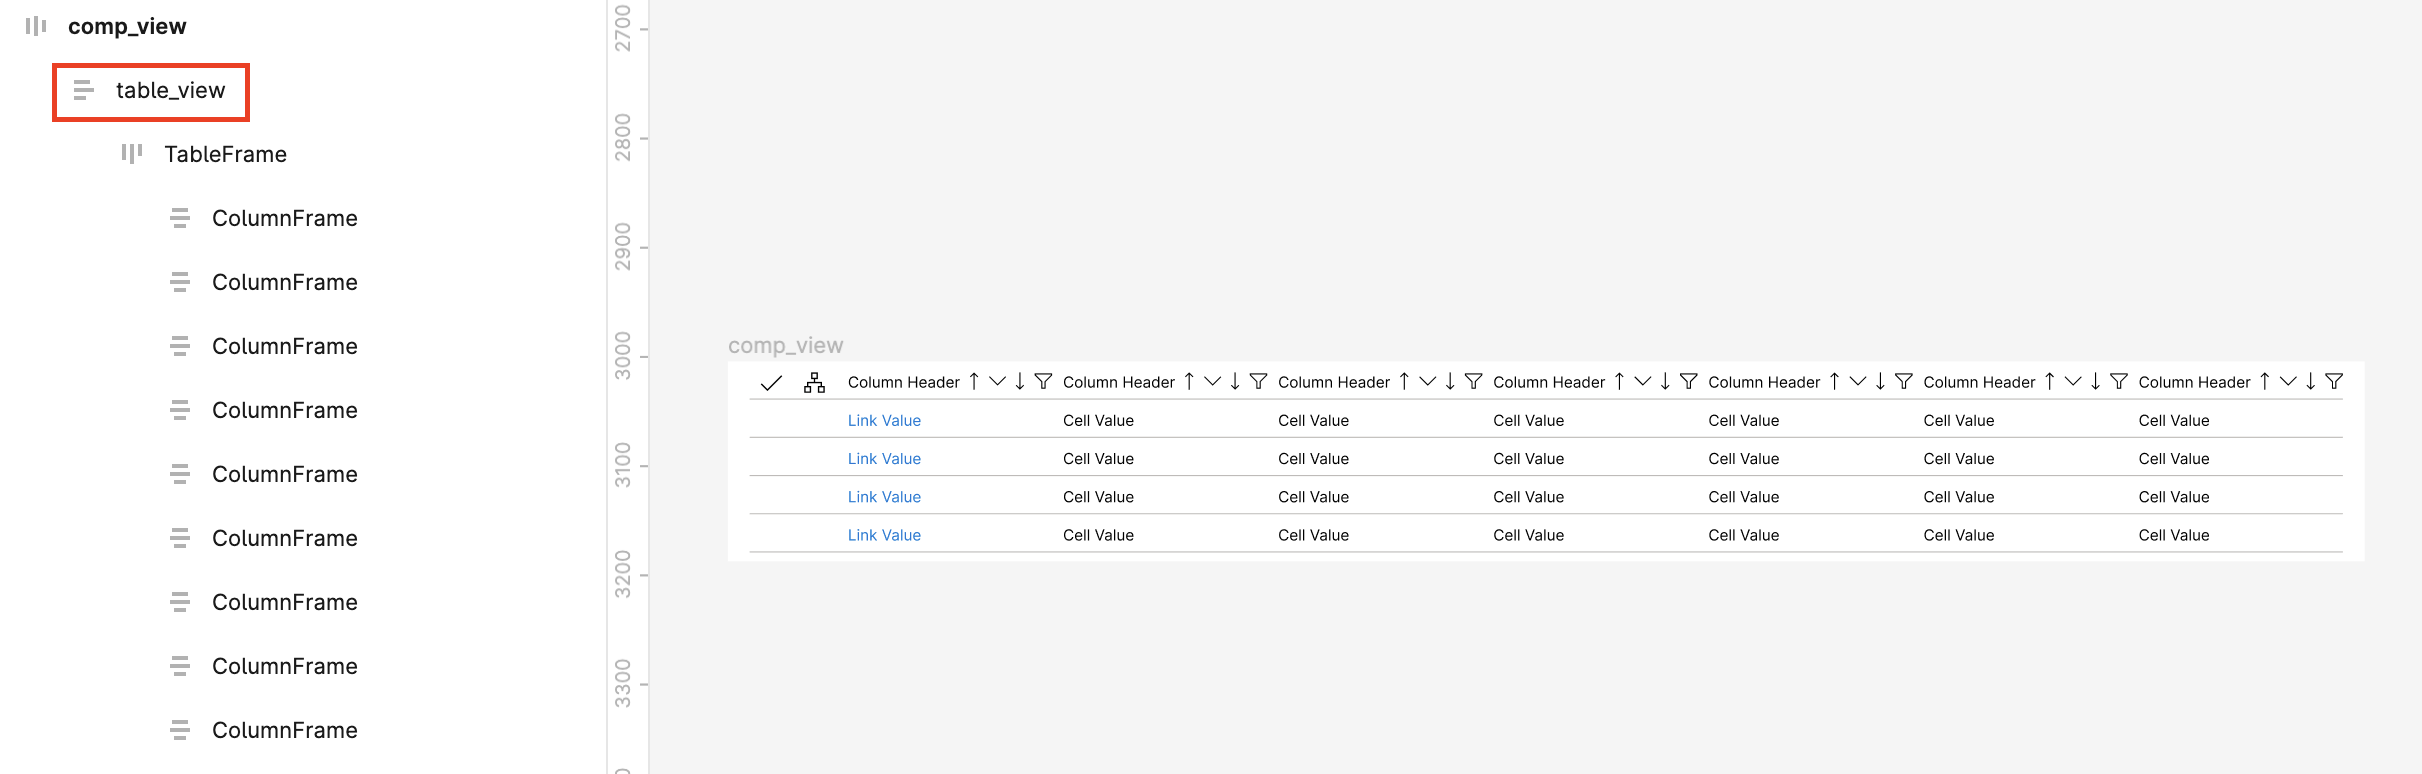Image resolution: width=2422 pixels, height=774 pixels.
Task: Select the table_view layer in the tree
Action: coord(170,91)
